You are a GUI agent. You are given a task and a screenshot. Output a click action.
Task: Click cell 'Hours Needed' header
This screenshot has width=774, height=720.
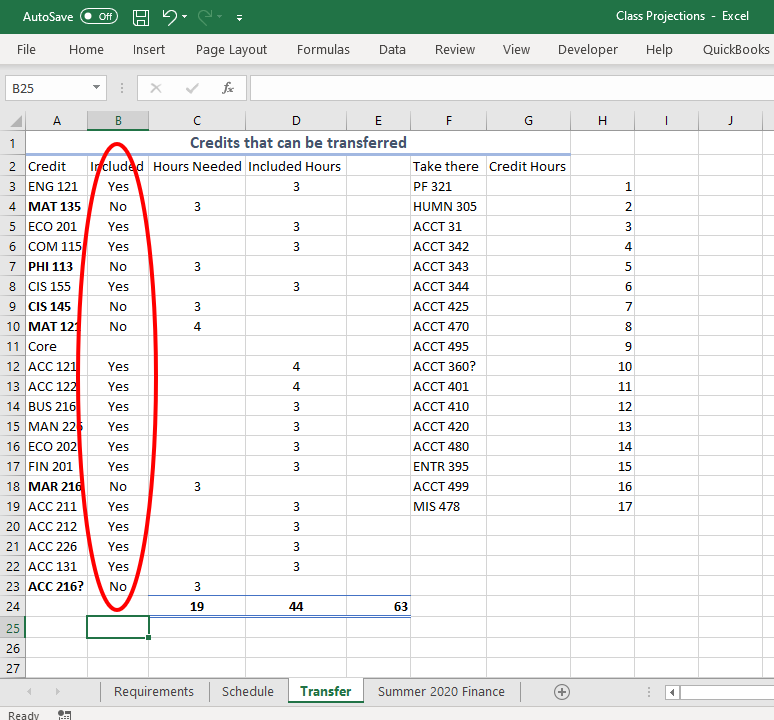pyautogui.click(x=197, y=166)
